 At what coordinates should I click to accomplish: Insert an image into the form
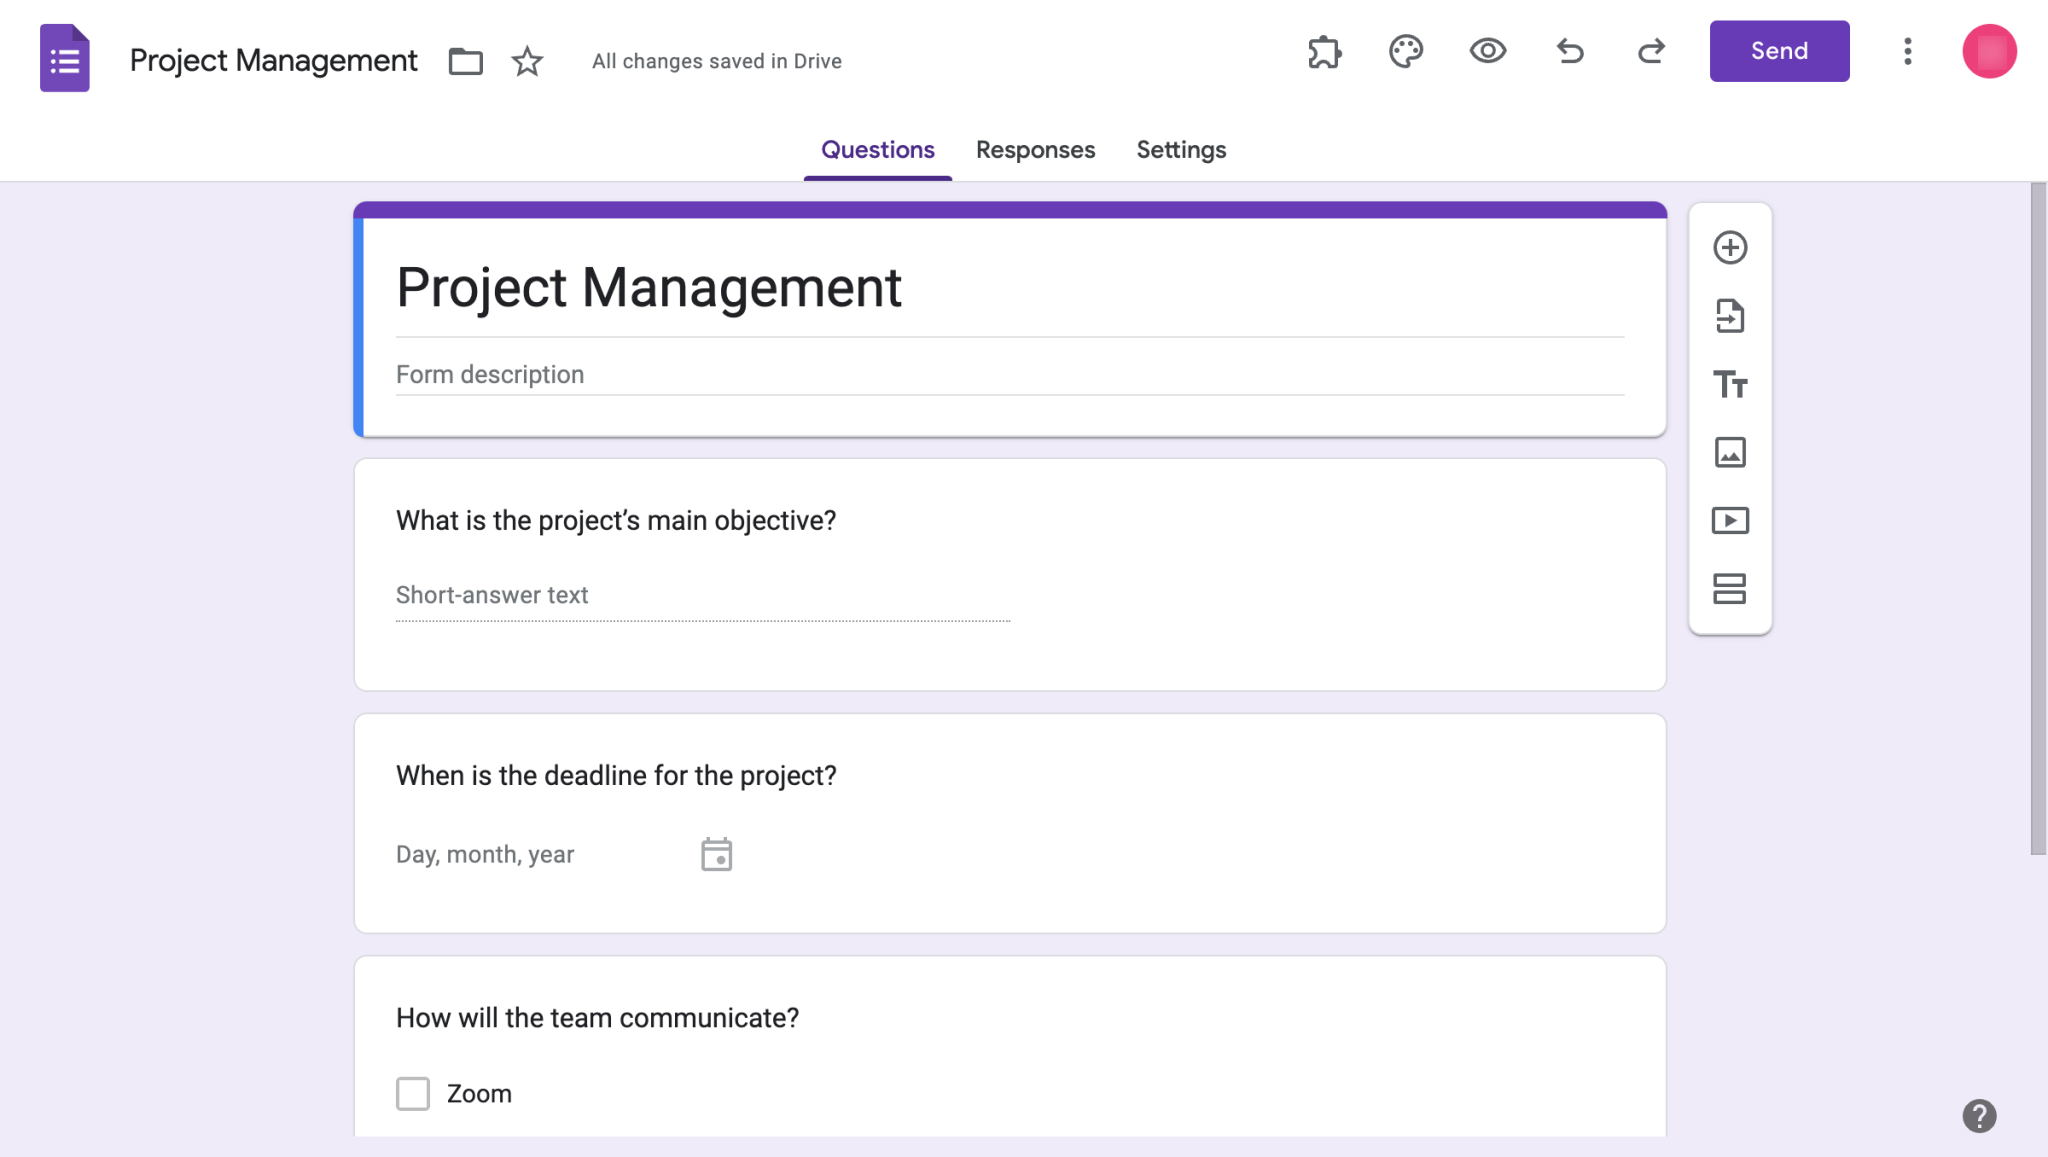point(1730,452)
